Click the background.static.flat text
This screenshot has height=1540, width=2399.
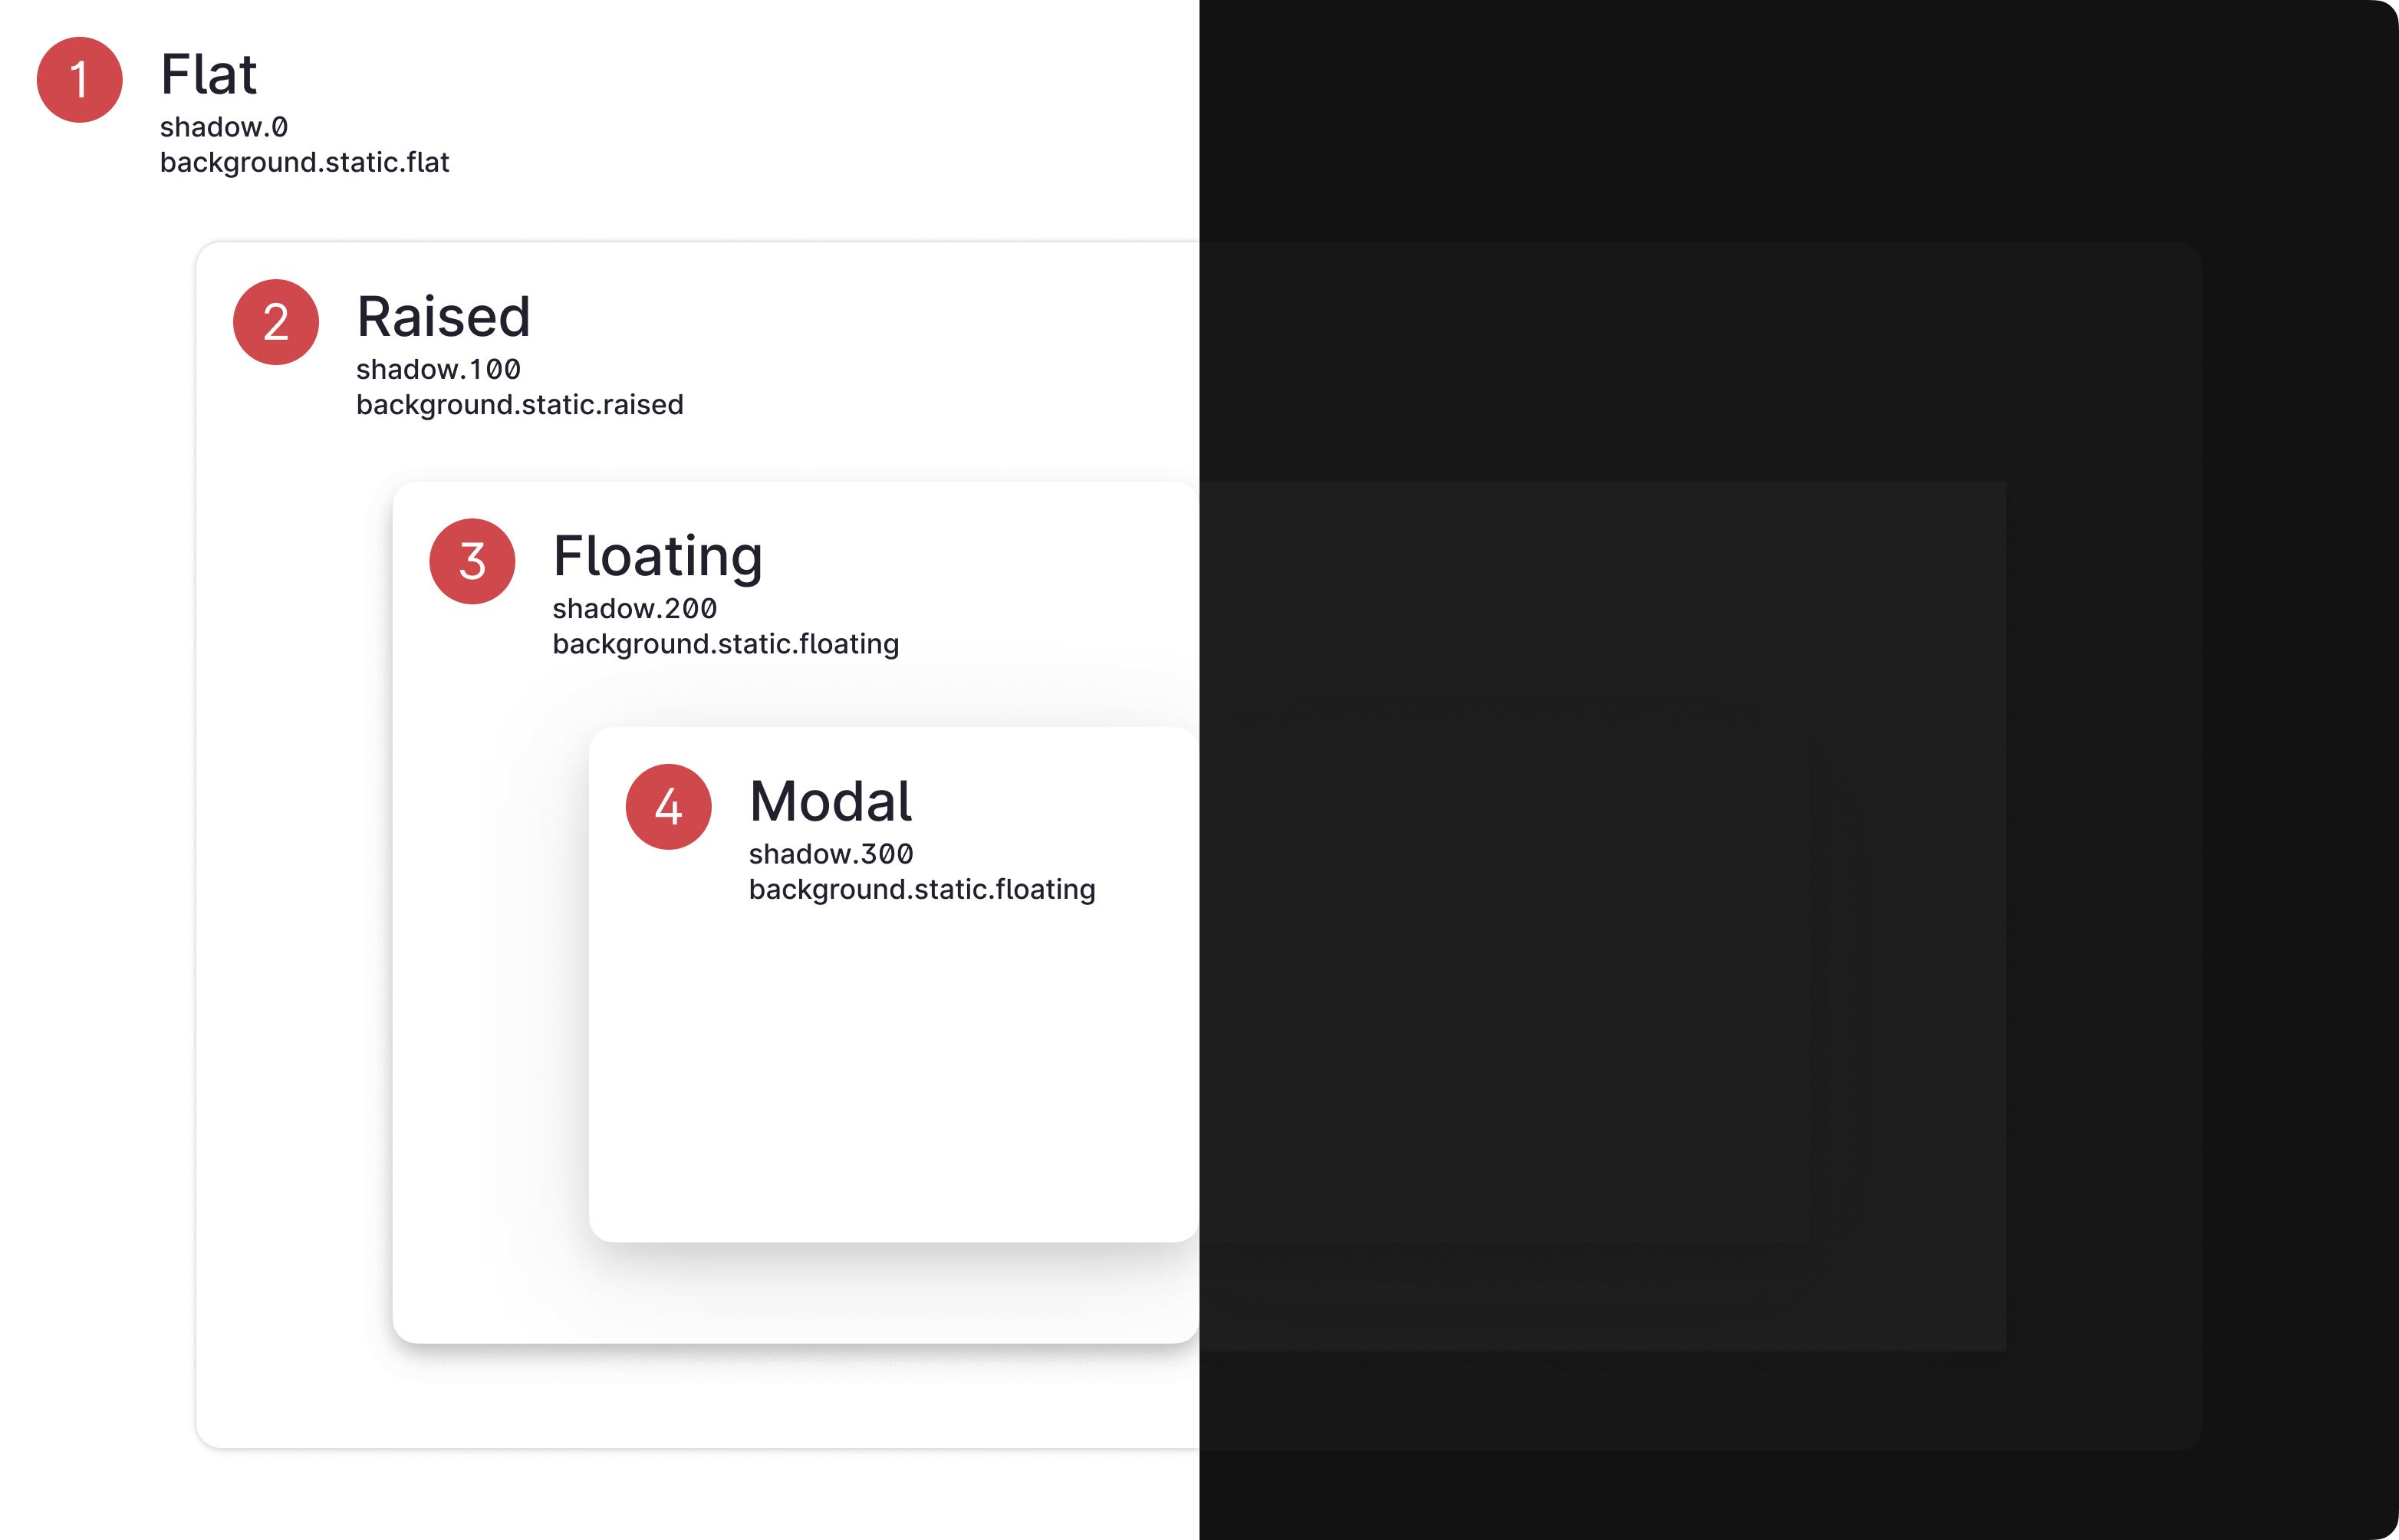point(304,162)
